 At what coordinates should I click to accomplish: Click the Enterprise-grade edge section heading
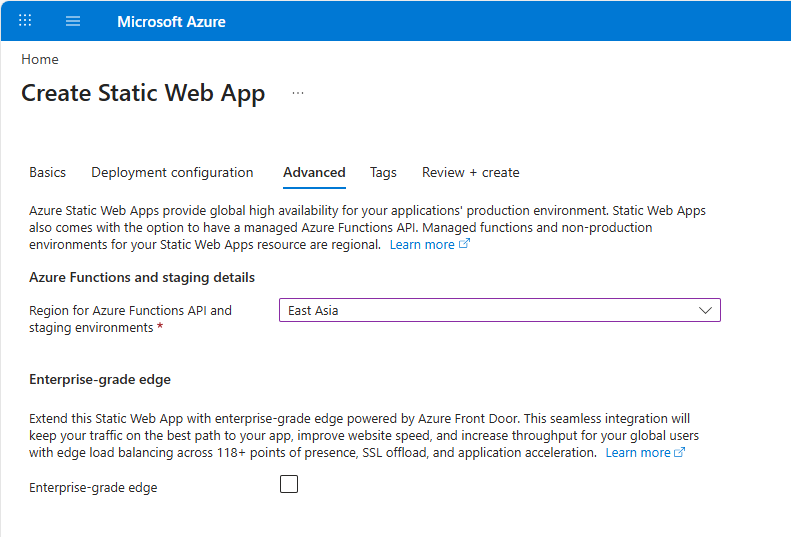click(x=100, y=380)
